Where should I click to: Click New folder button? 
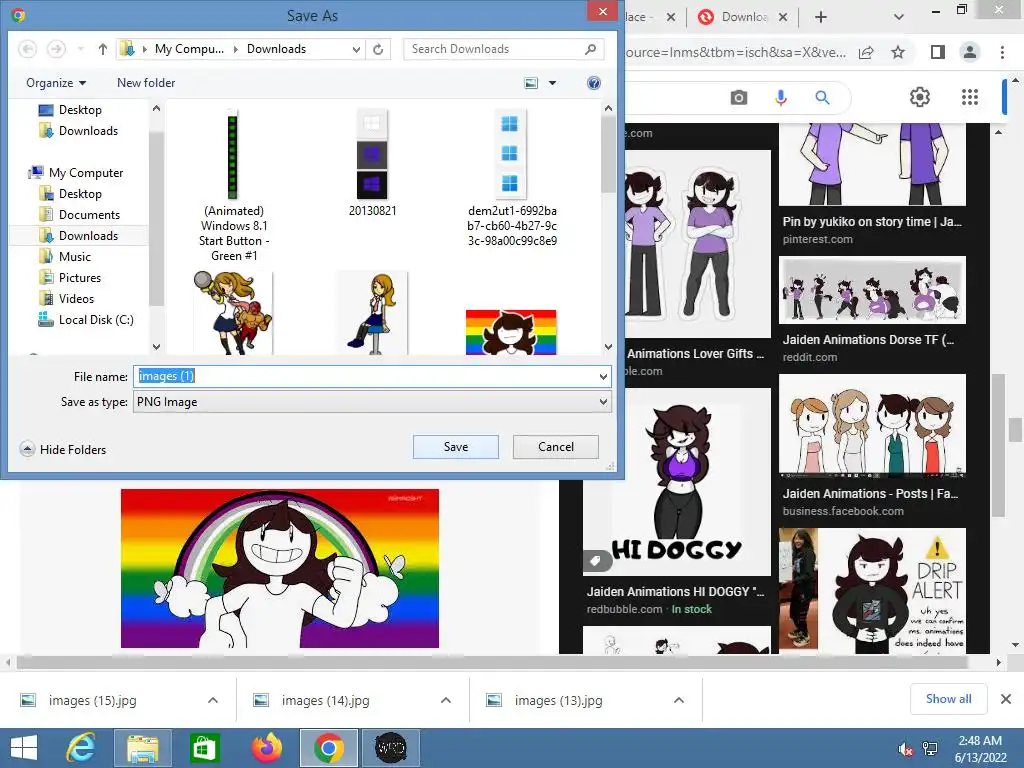146,83
